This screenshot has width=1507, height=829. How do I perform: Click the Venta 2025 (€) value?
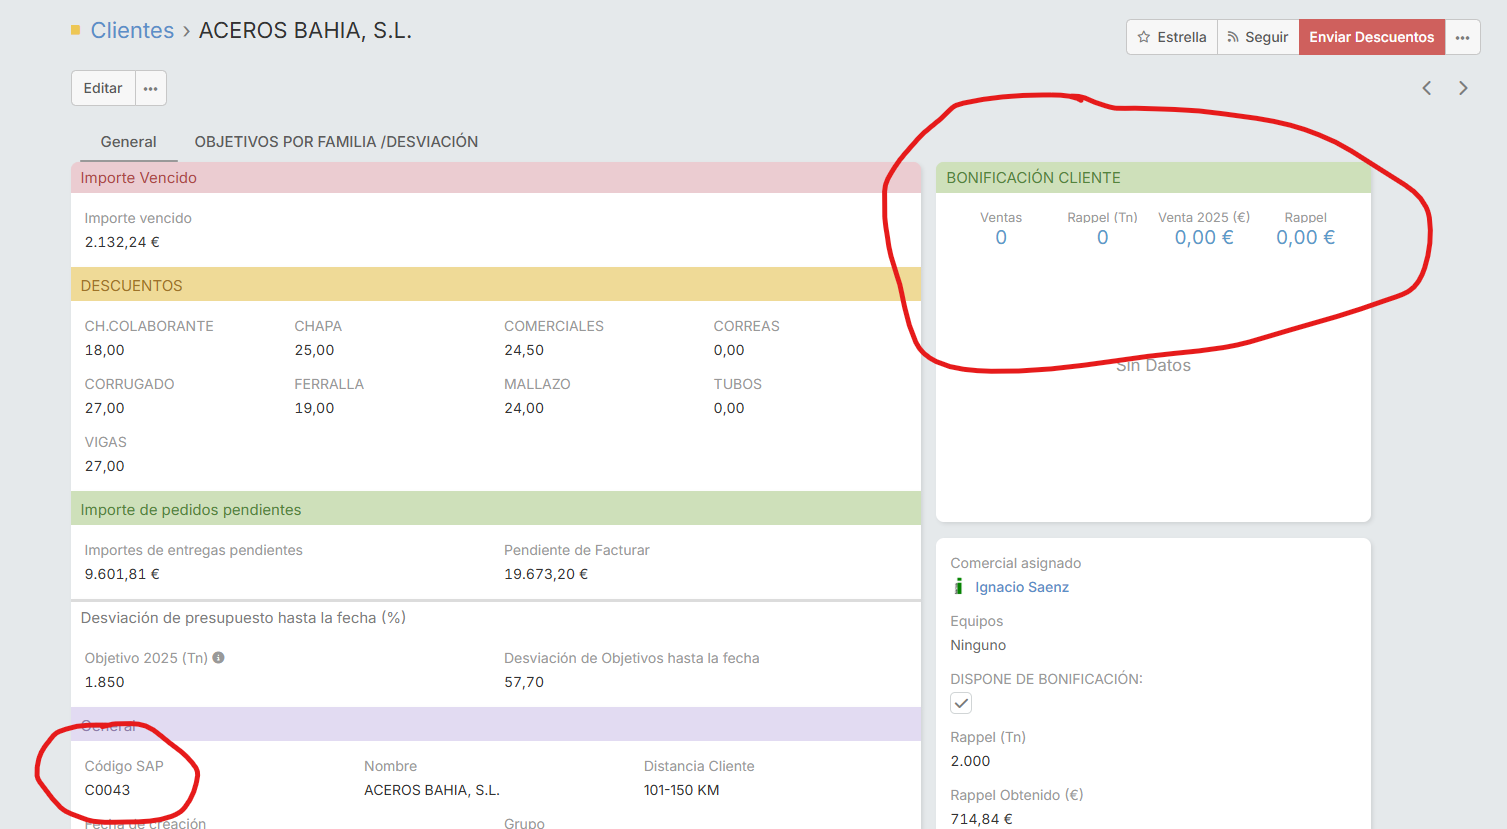coord(1203,238)
